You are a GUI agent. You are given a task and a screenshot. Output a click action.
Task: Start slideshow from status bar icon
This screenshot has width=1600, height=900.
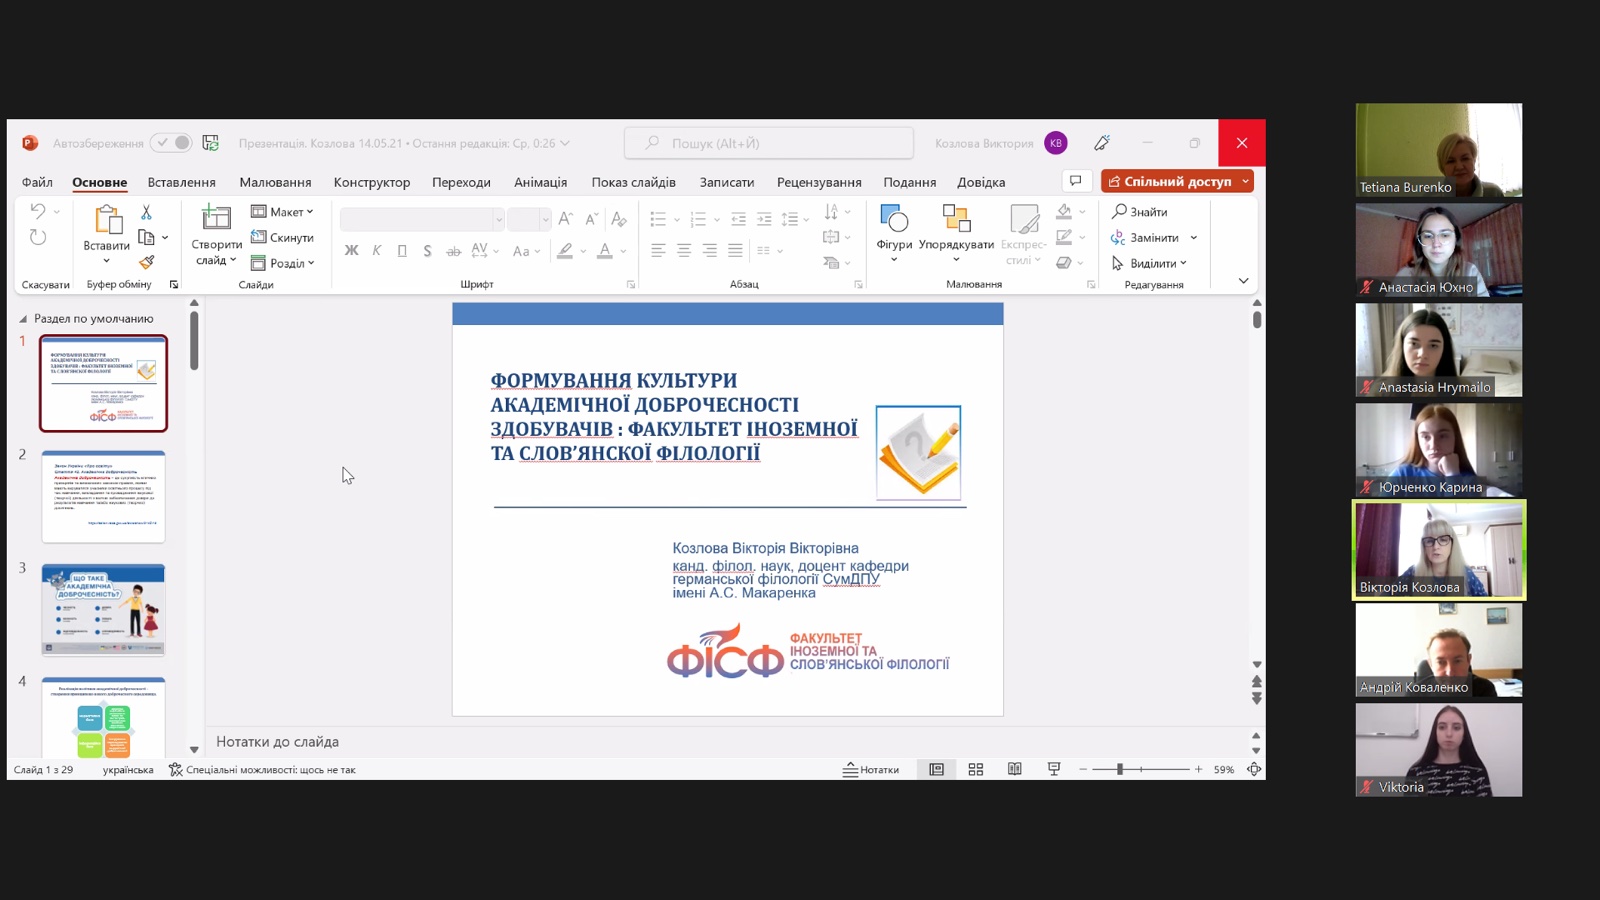click(1054, 769)
